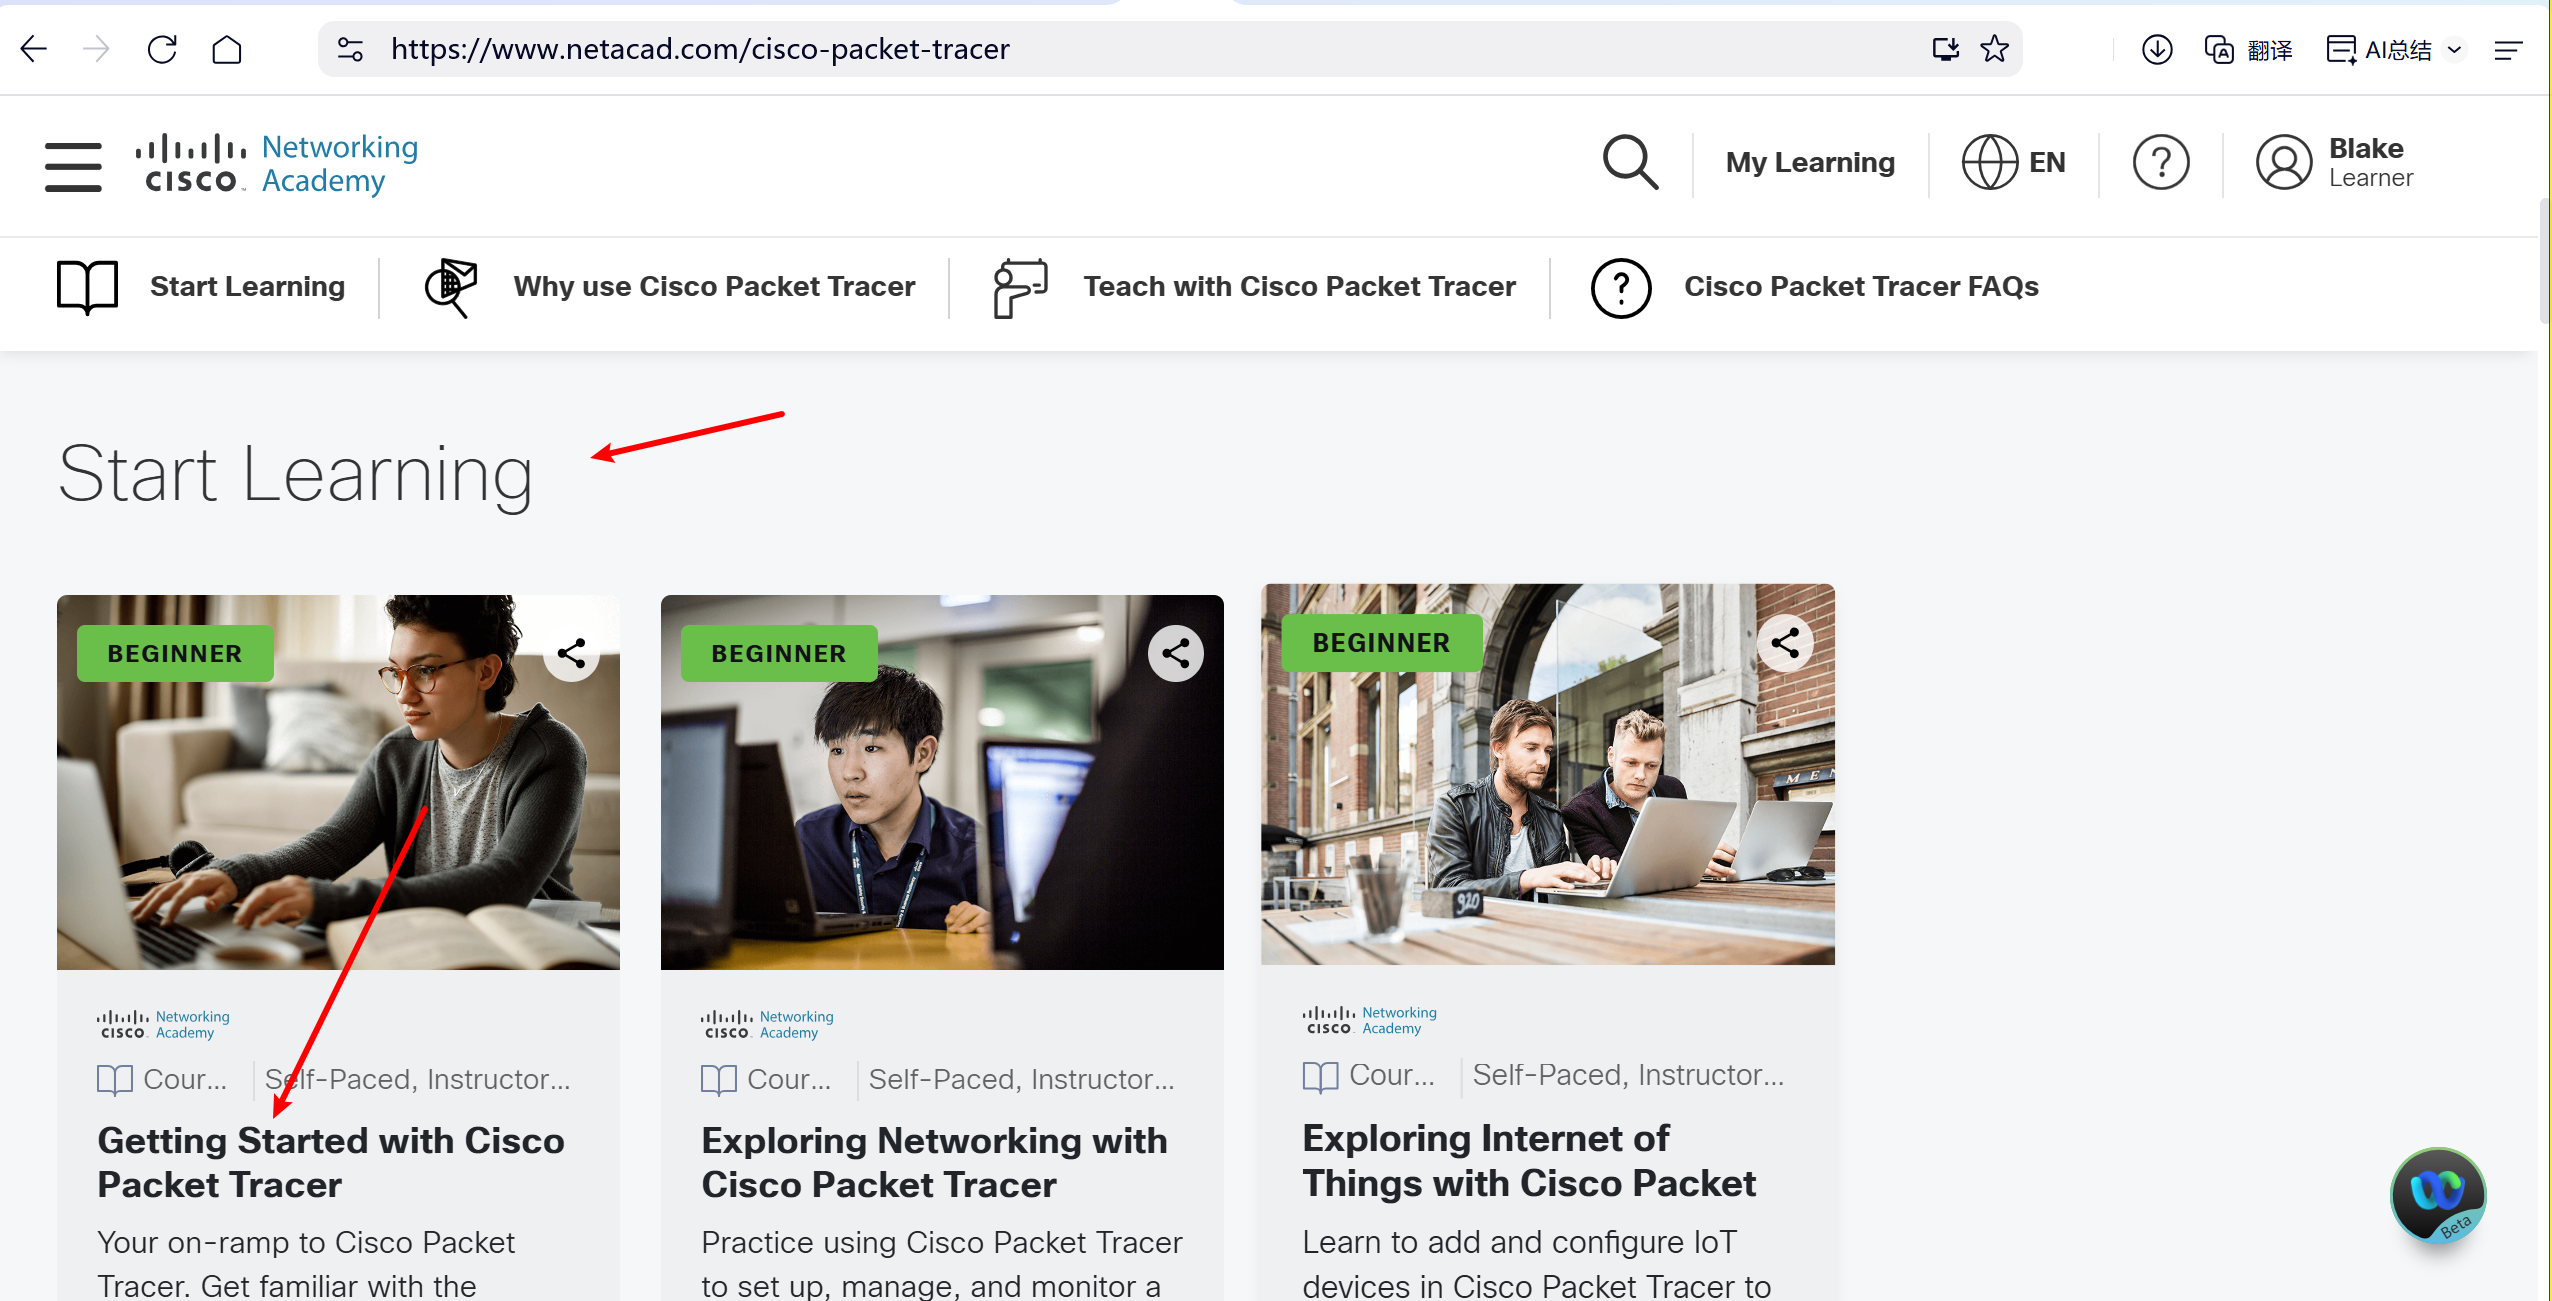The width and height of the screenshot is (2552, 1301).
Task: Select Why use Cisco Packet Tracer tab
Action: (x=714, y=287)
